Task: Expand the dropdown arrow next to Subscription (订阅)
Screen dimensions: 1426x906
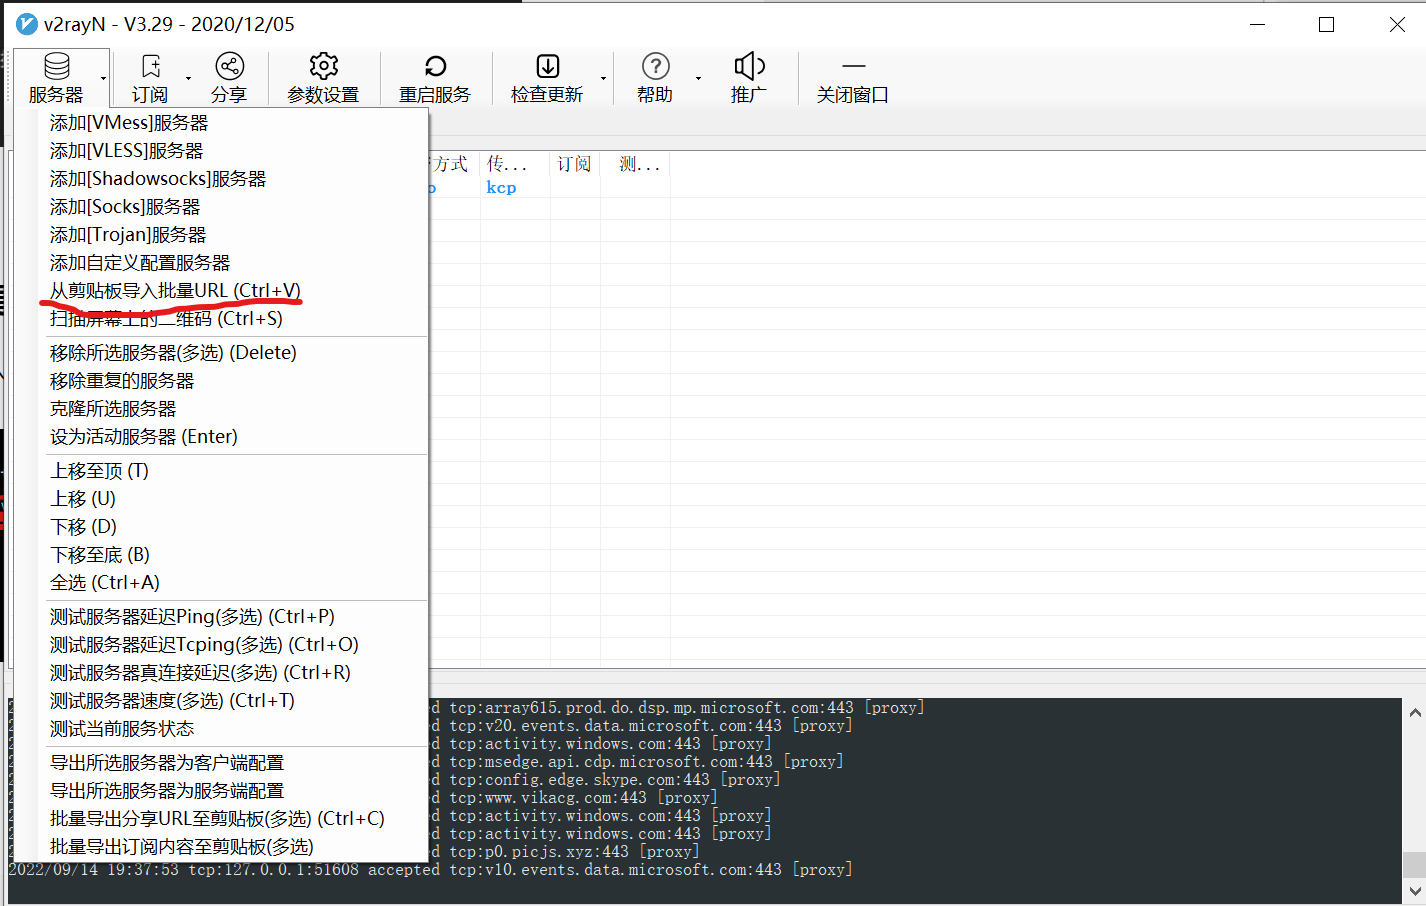Action: coord(188,78)
